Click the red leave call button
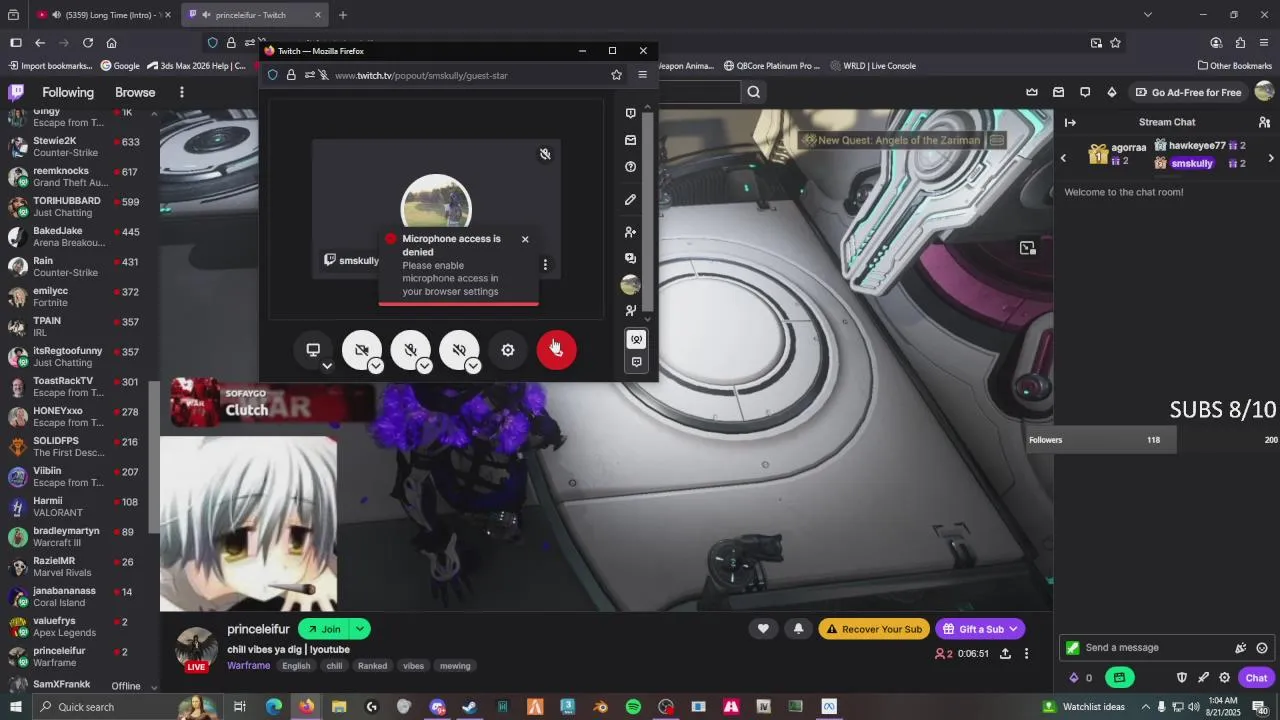 556,349
